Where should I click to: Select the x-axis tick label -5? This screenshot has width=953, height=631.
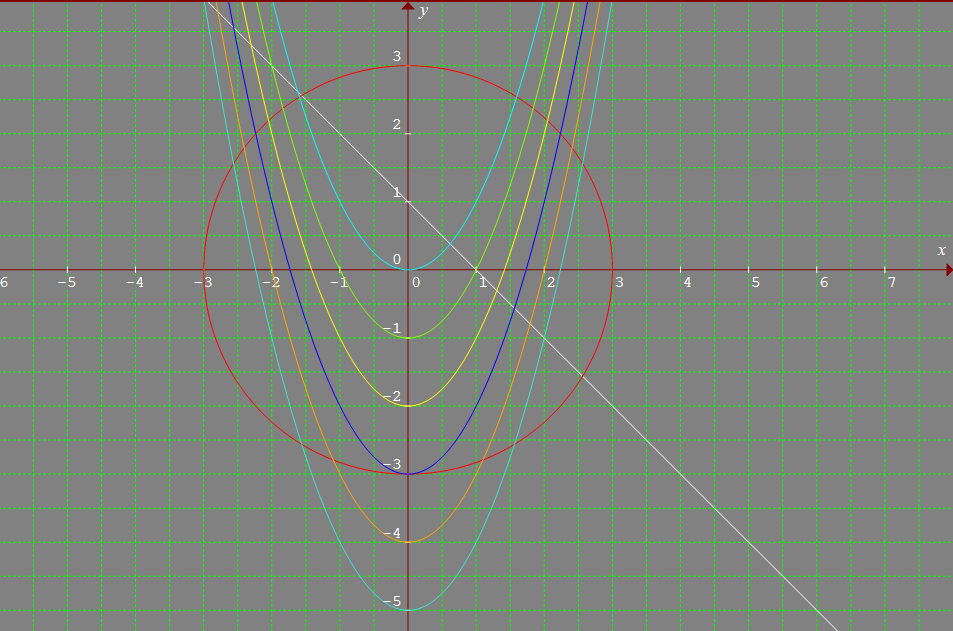66,283
